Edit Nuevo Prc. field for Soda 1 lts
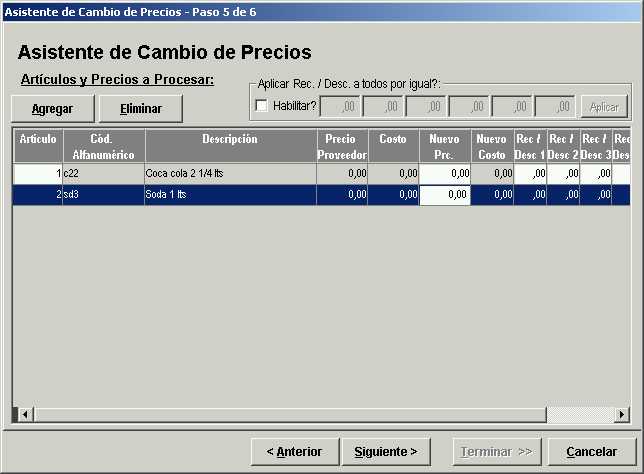 tap(444, 195)
